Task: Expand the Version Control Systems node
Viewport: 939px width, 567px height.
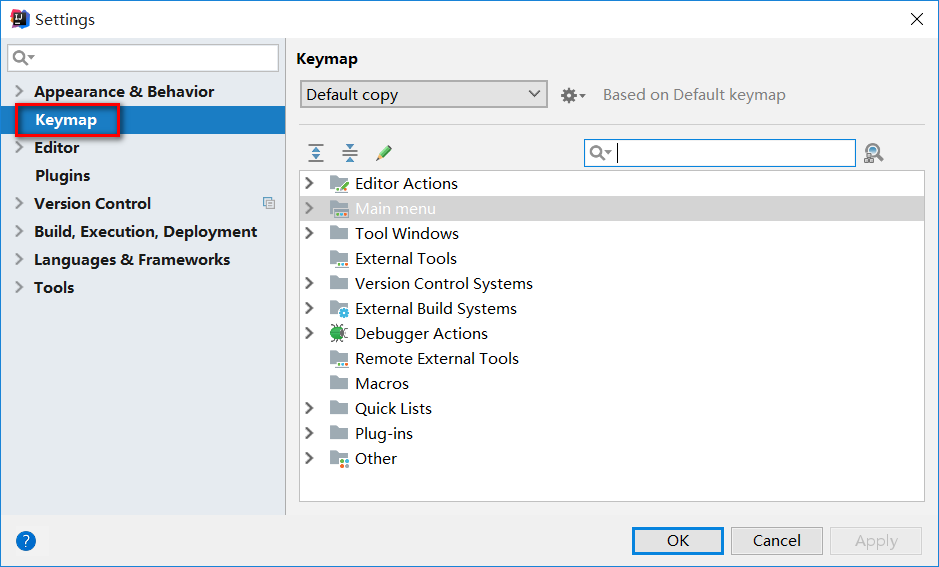Action: 310,283
